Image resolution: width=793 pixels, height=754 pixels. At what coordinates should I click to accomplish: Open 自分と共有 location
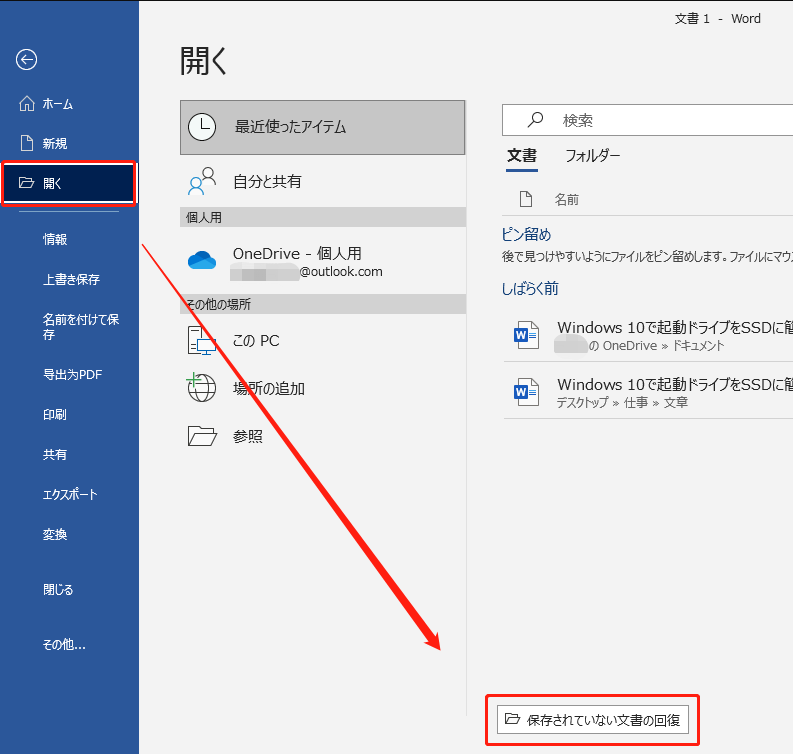[x=322, y=181]
